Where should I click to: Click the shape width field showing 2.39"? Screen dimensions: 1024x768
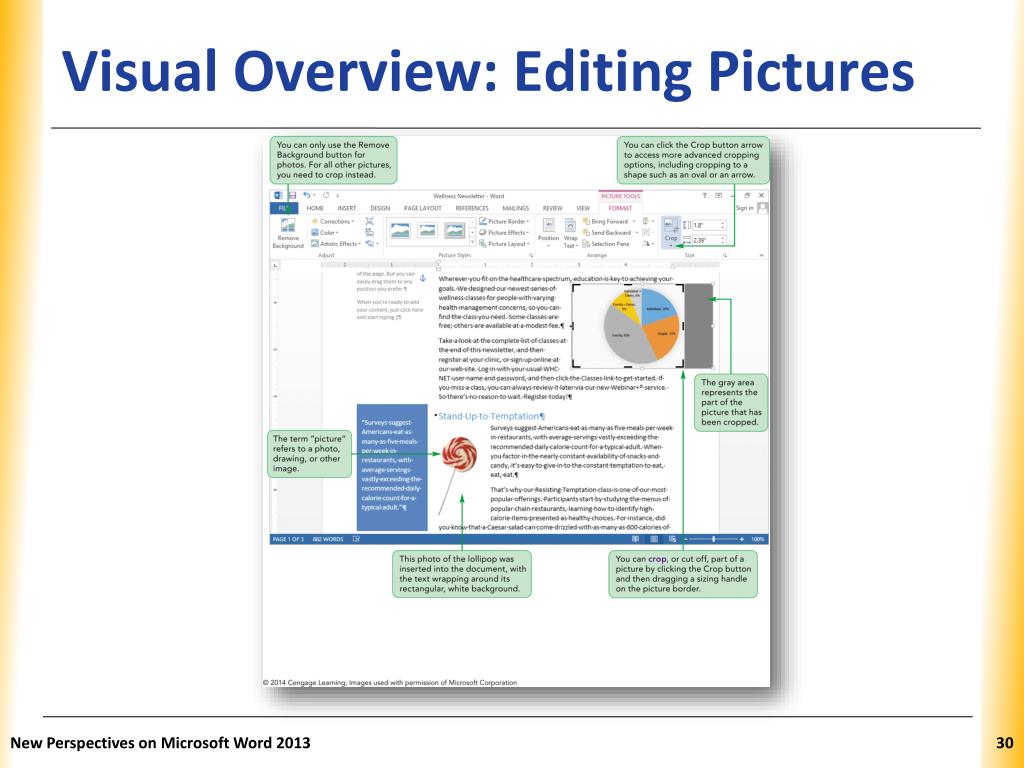tap(708, 240)
